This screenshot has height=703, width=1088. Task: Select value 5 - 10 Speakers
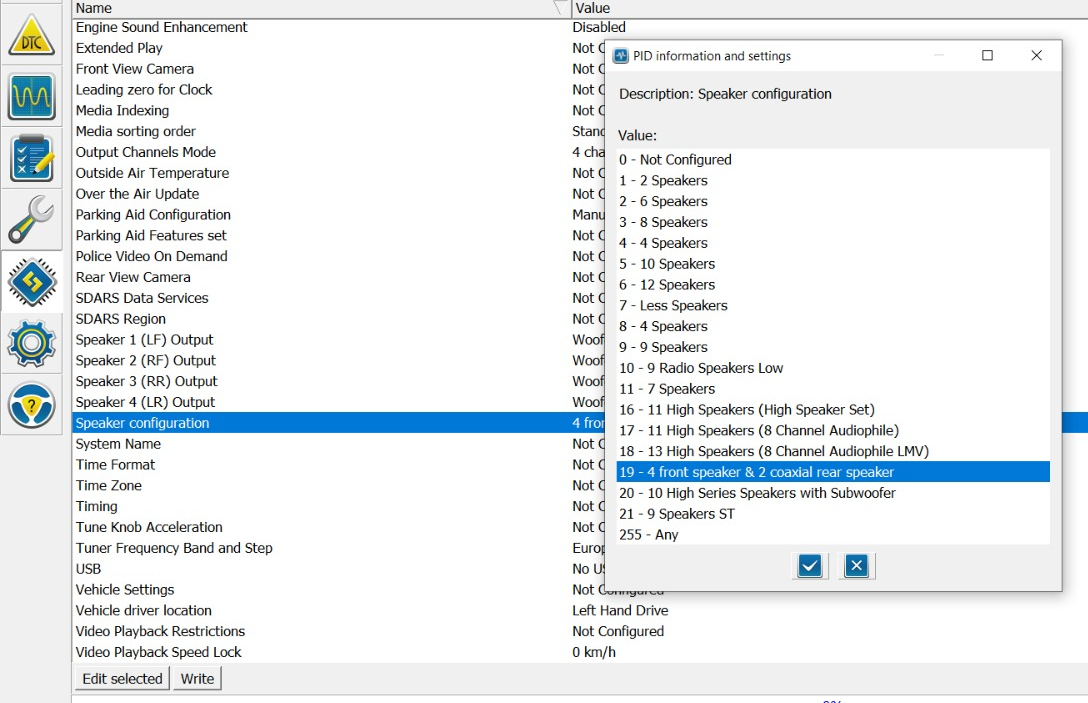[x=833, y=264]
